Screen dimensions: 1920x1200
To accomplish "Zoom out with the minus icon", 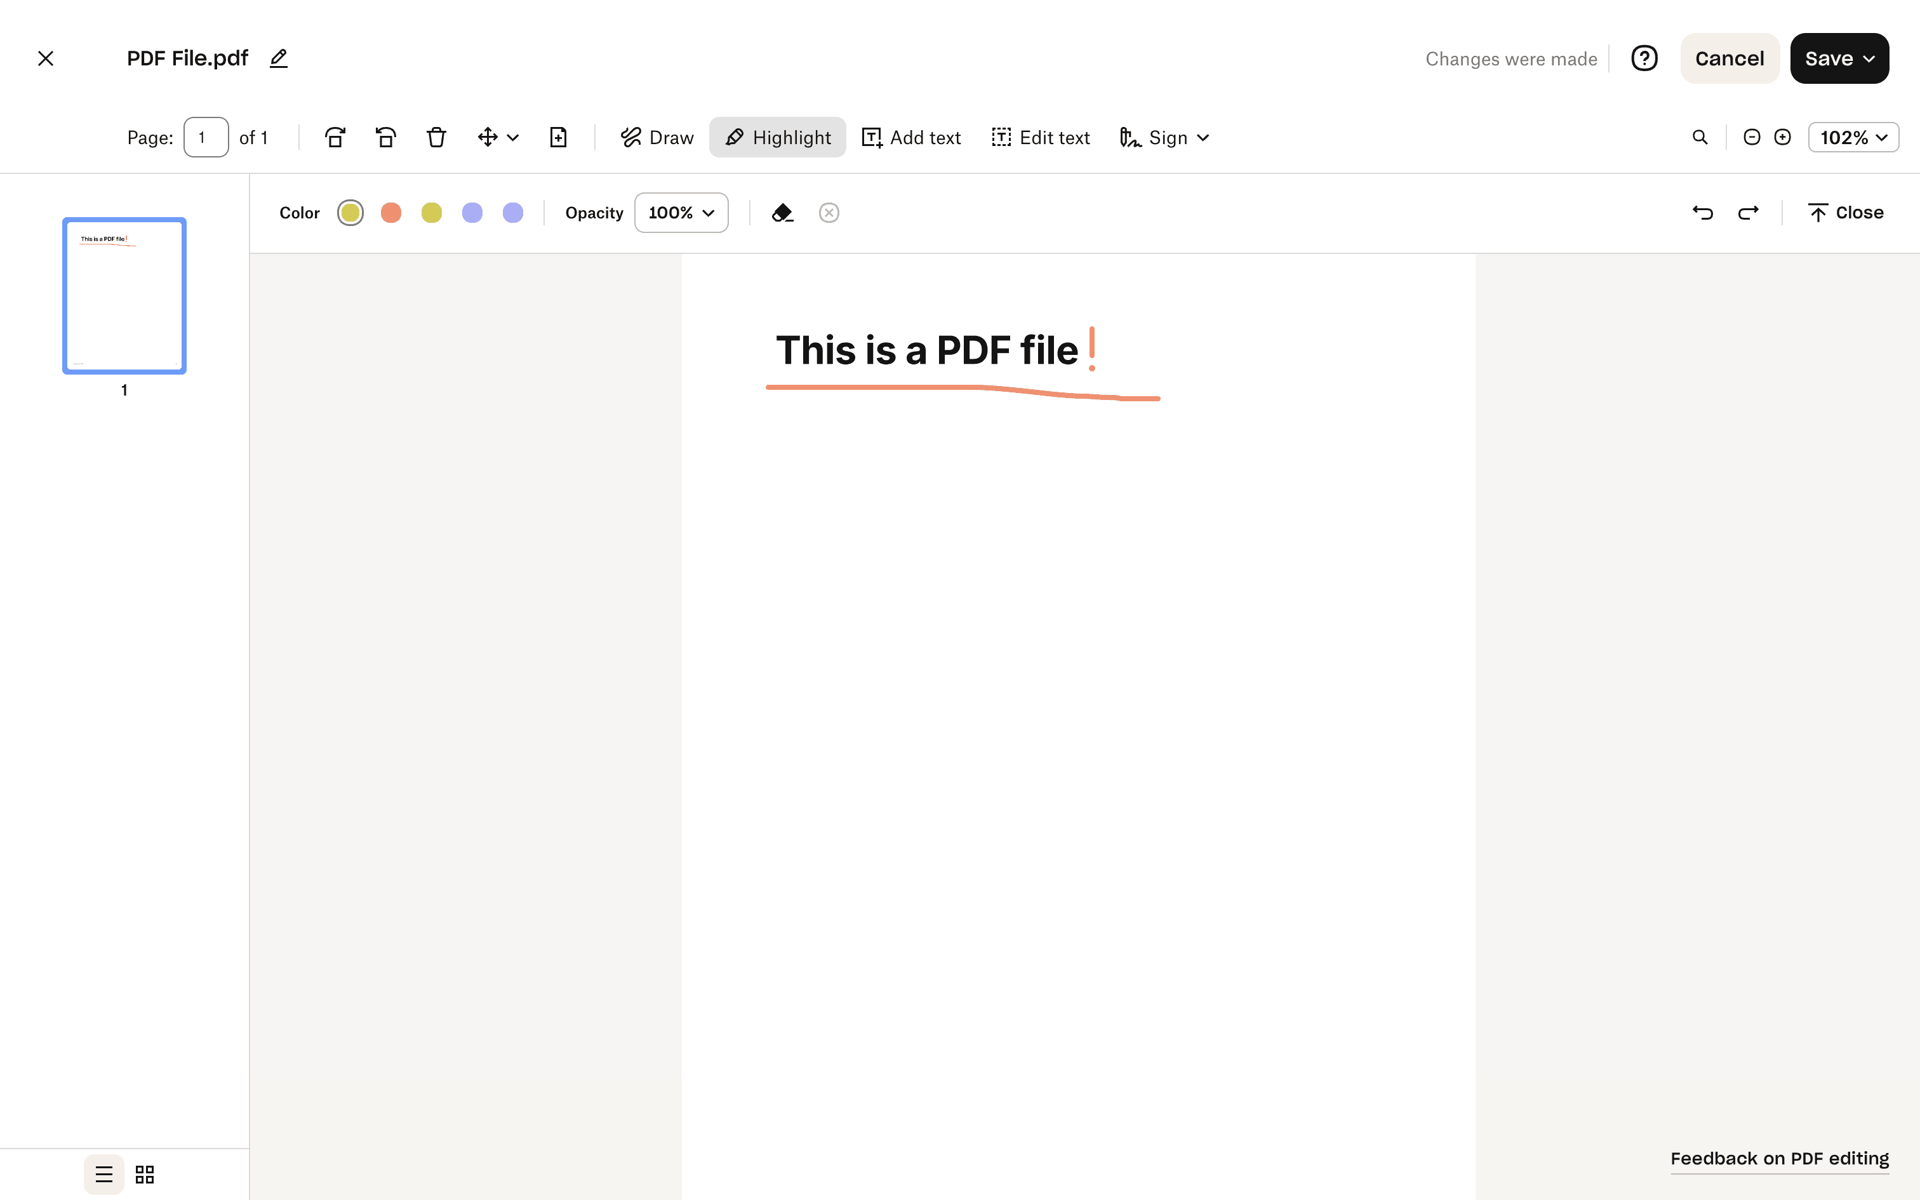I will 1752,138.
